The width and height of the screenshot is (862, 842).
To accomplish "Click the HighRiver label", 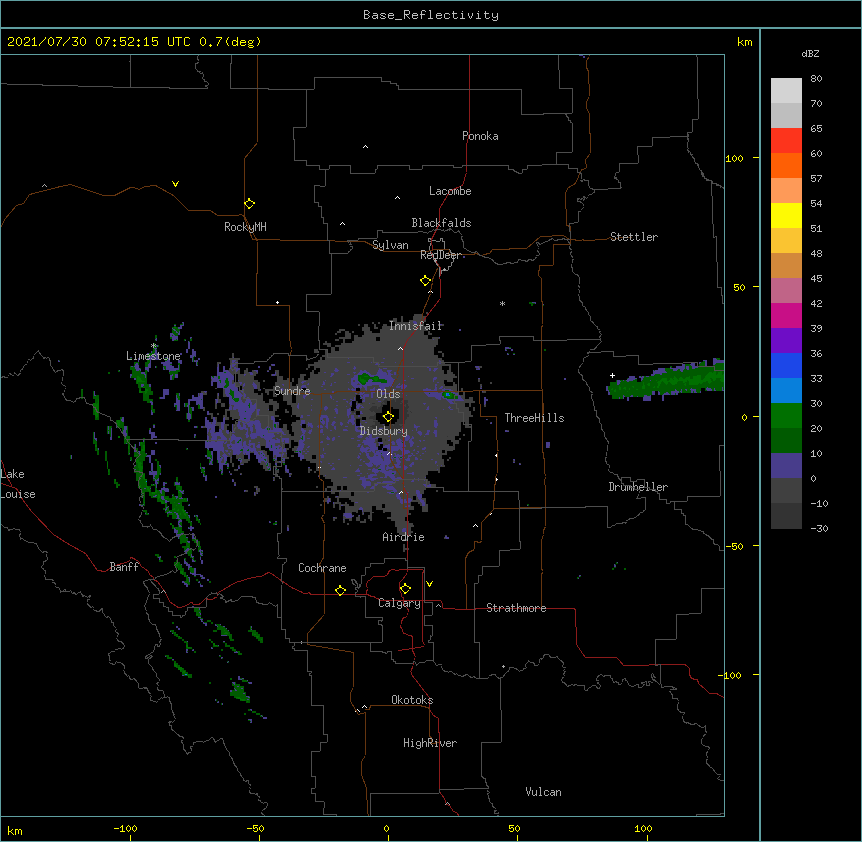I will tap(430, 743).
